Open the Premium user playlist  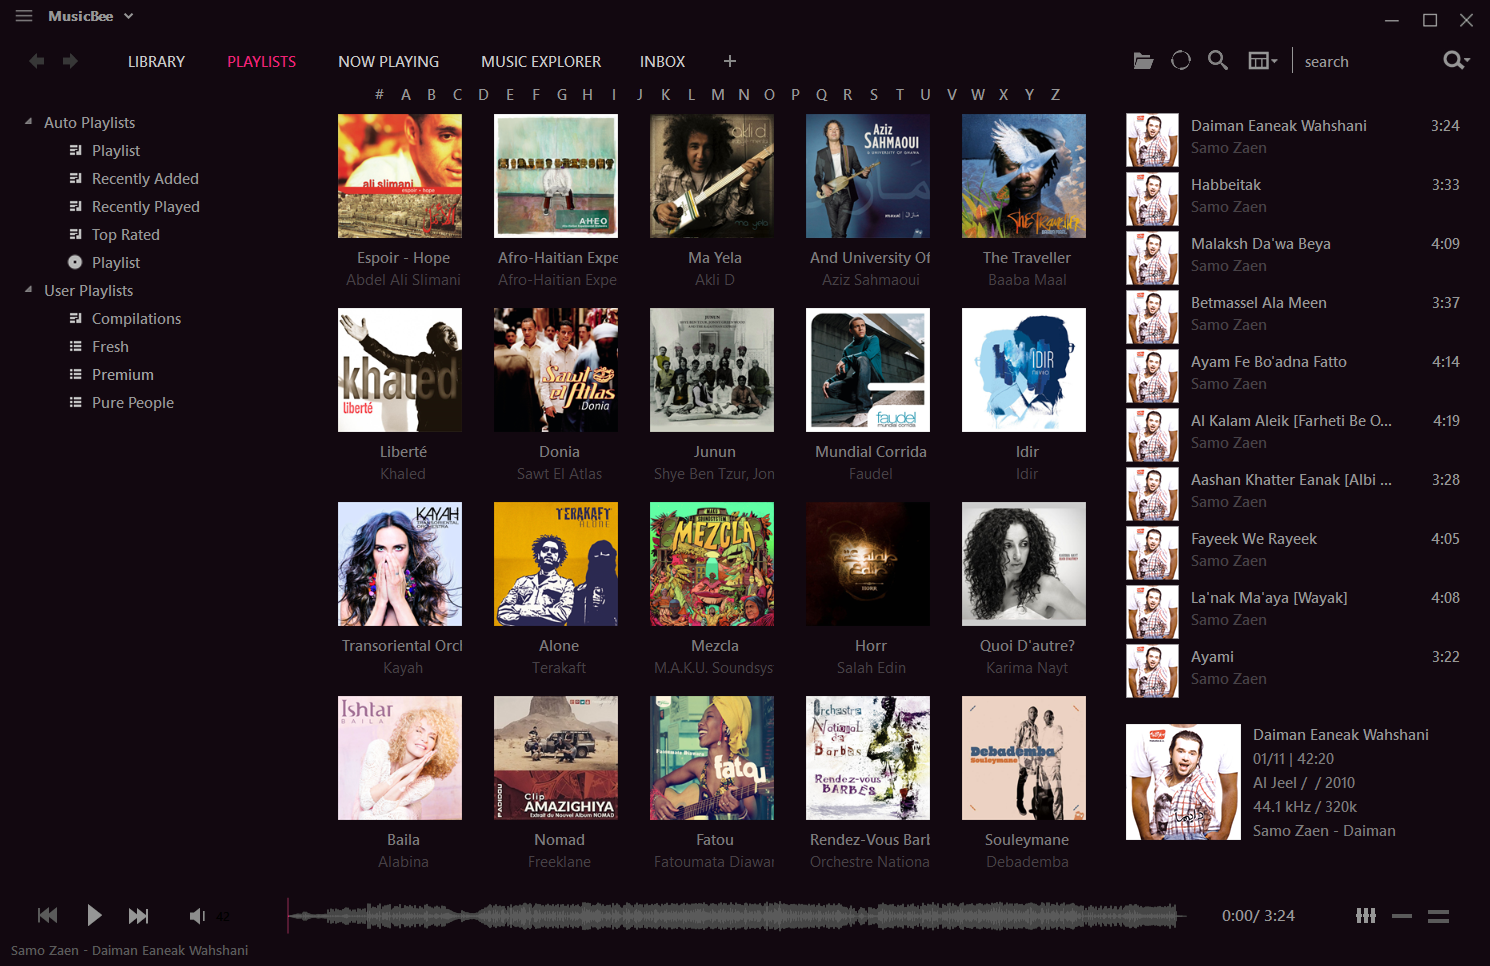click(x=123, y=374)
